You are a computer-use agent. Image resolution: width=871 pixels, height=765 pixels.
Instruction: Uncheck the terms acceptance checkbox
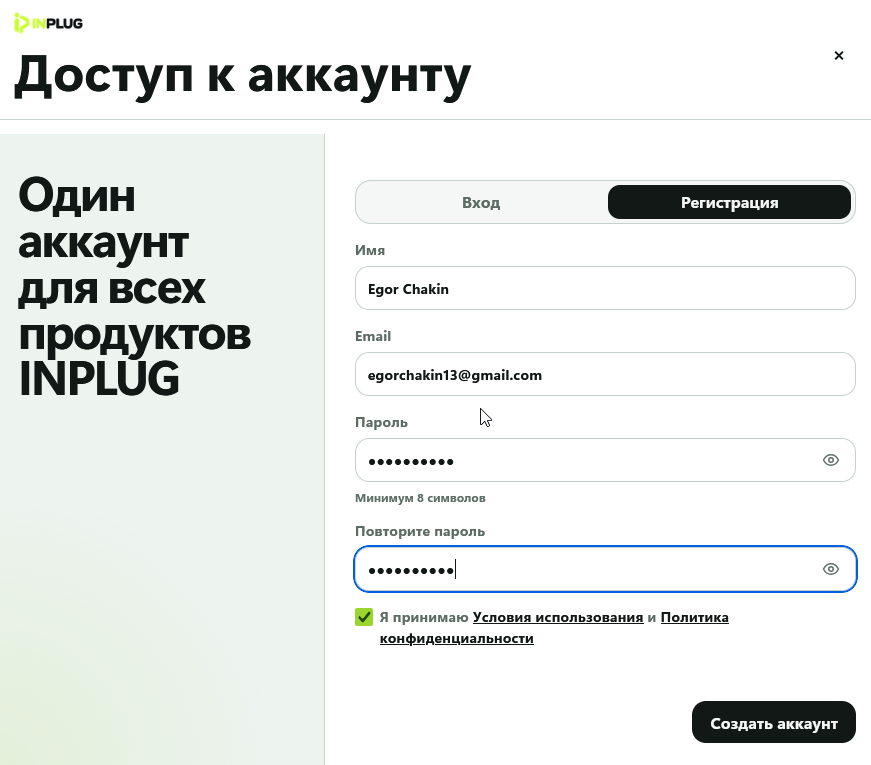pyautogui.click(x=364, y=617)
